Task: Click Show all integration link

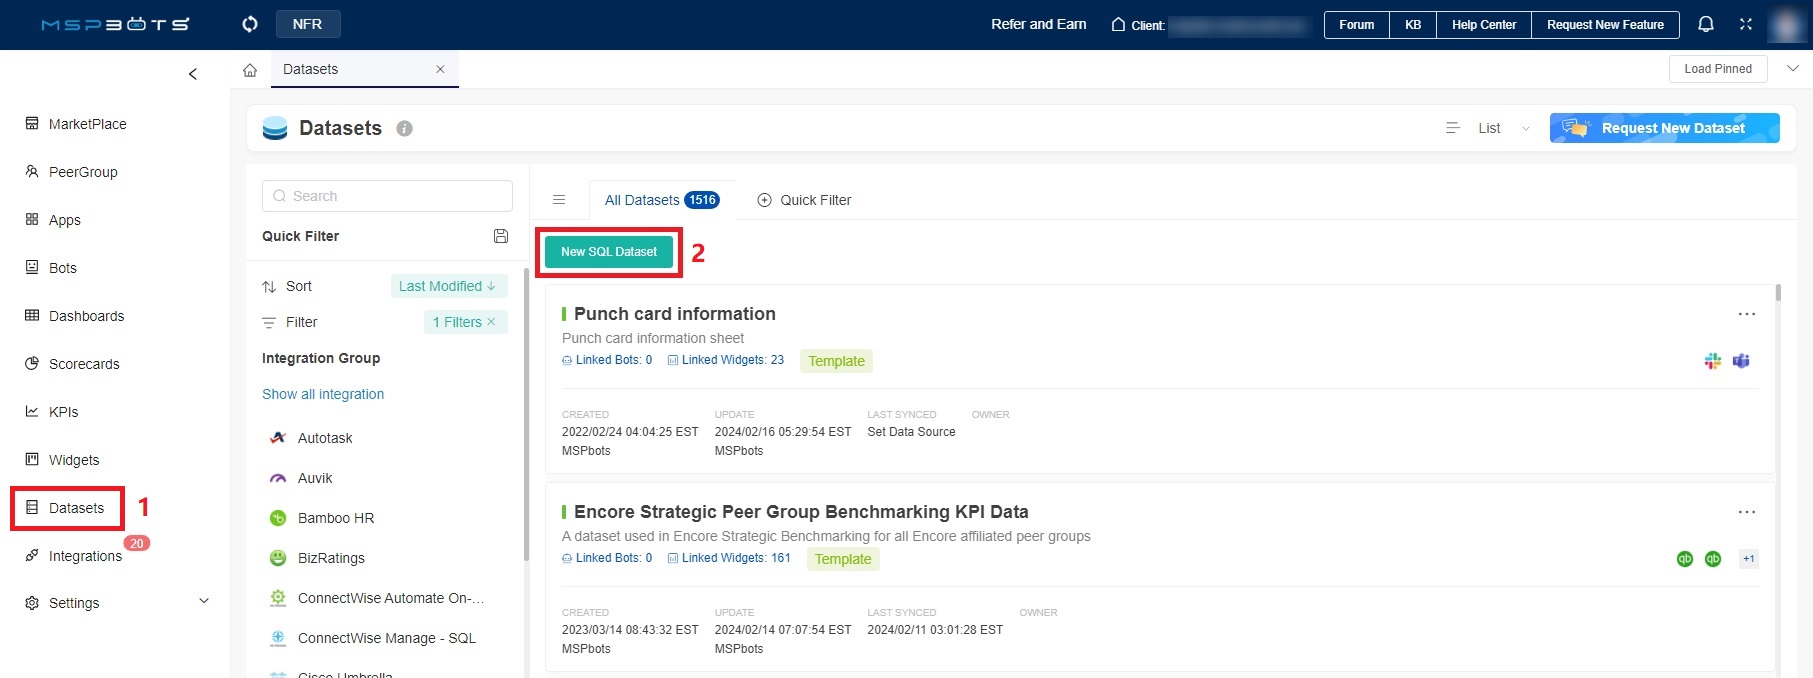Action: pyautogui.click(x=323, y=394)
